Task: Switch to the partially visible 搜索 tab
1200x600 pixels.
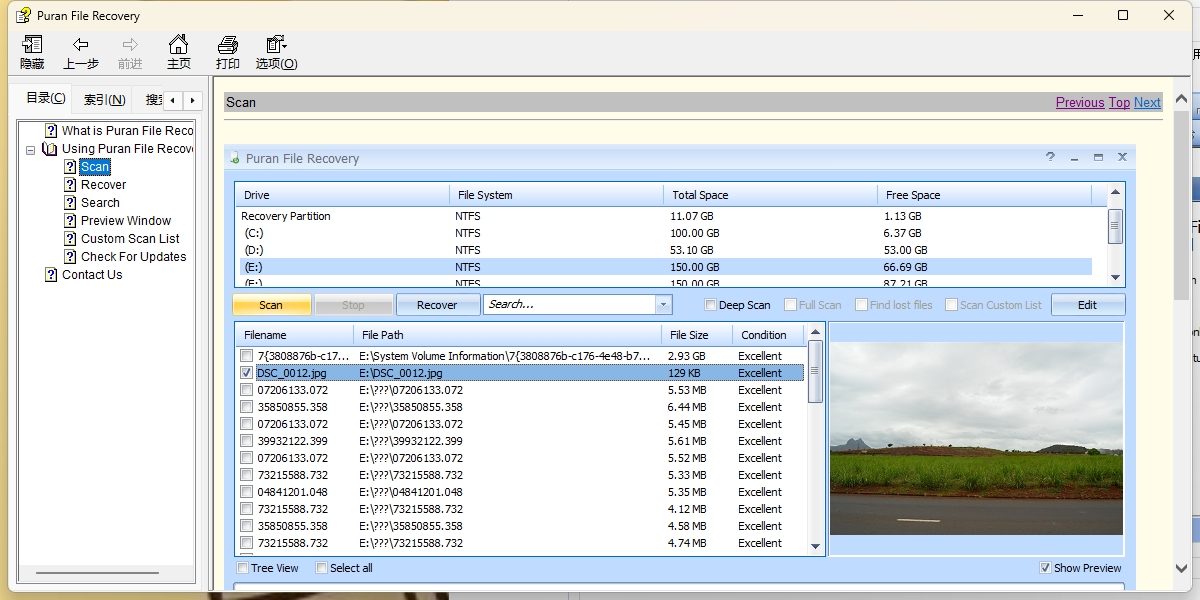Action: tap(153, 99)
